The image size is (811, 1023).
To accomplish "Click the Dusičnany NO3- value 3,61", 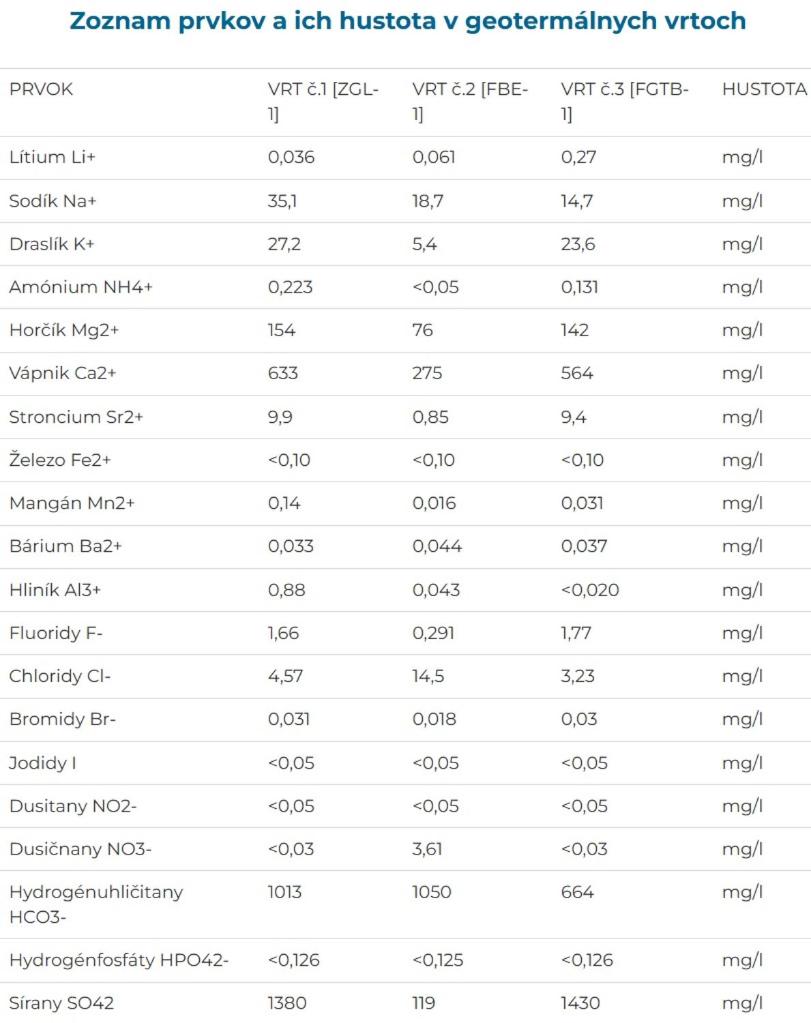I will point(427,849).
